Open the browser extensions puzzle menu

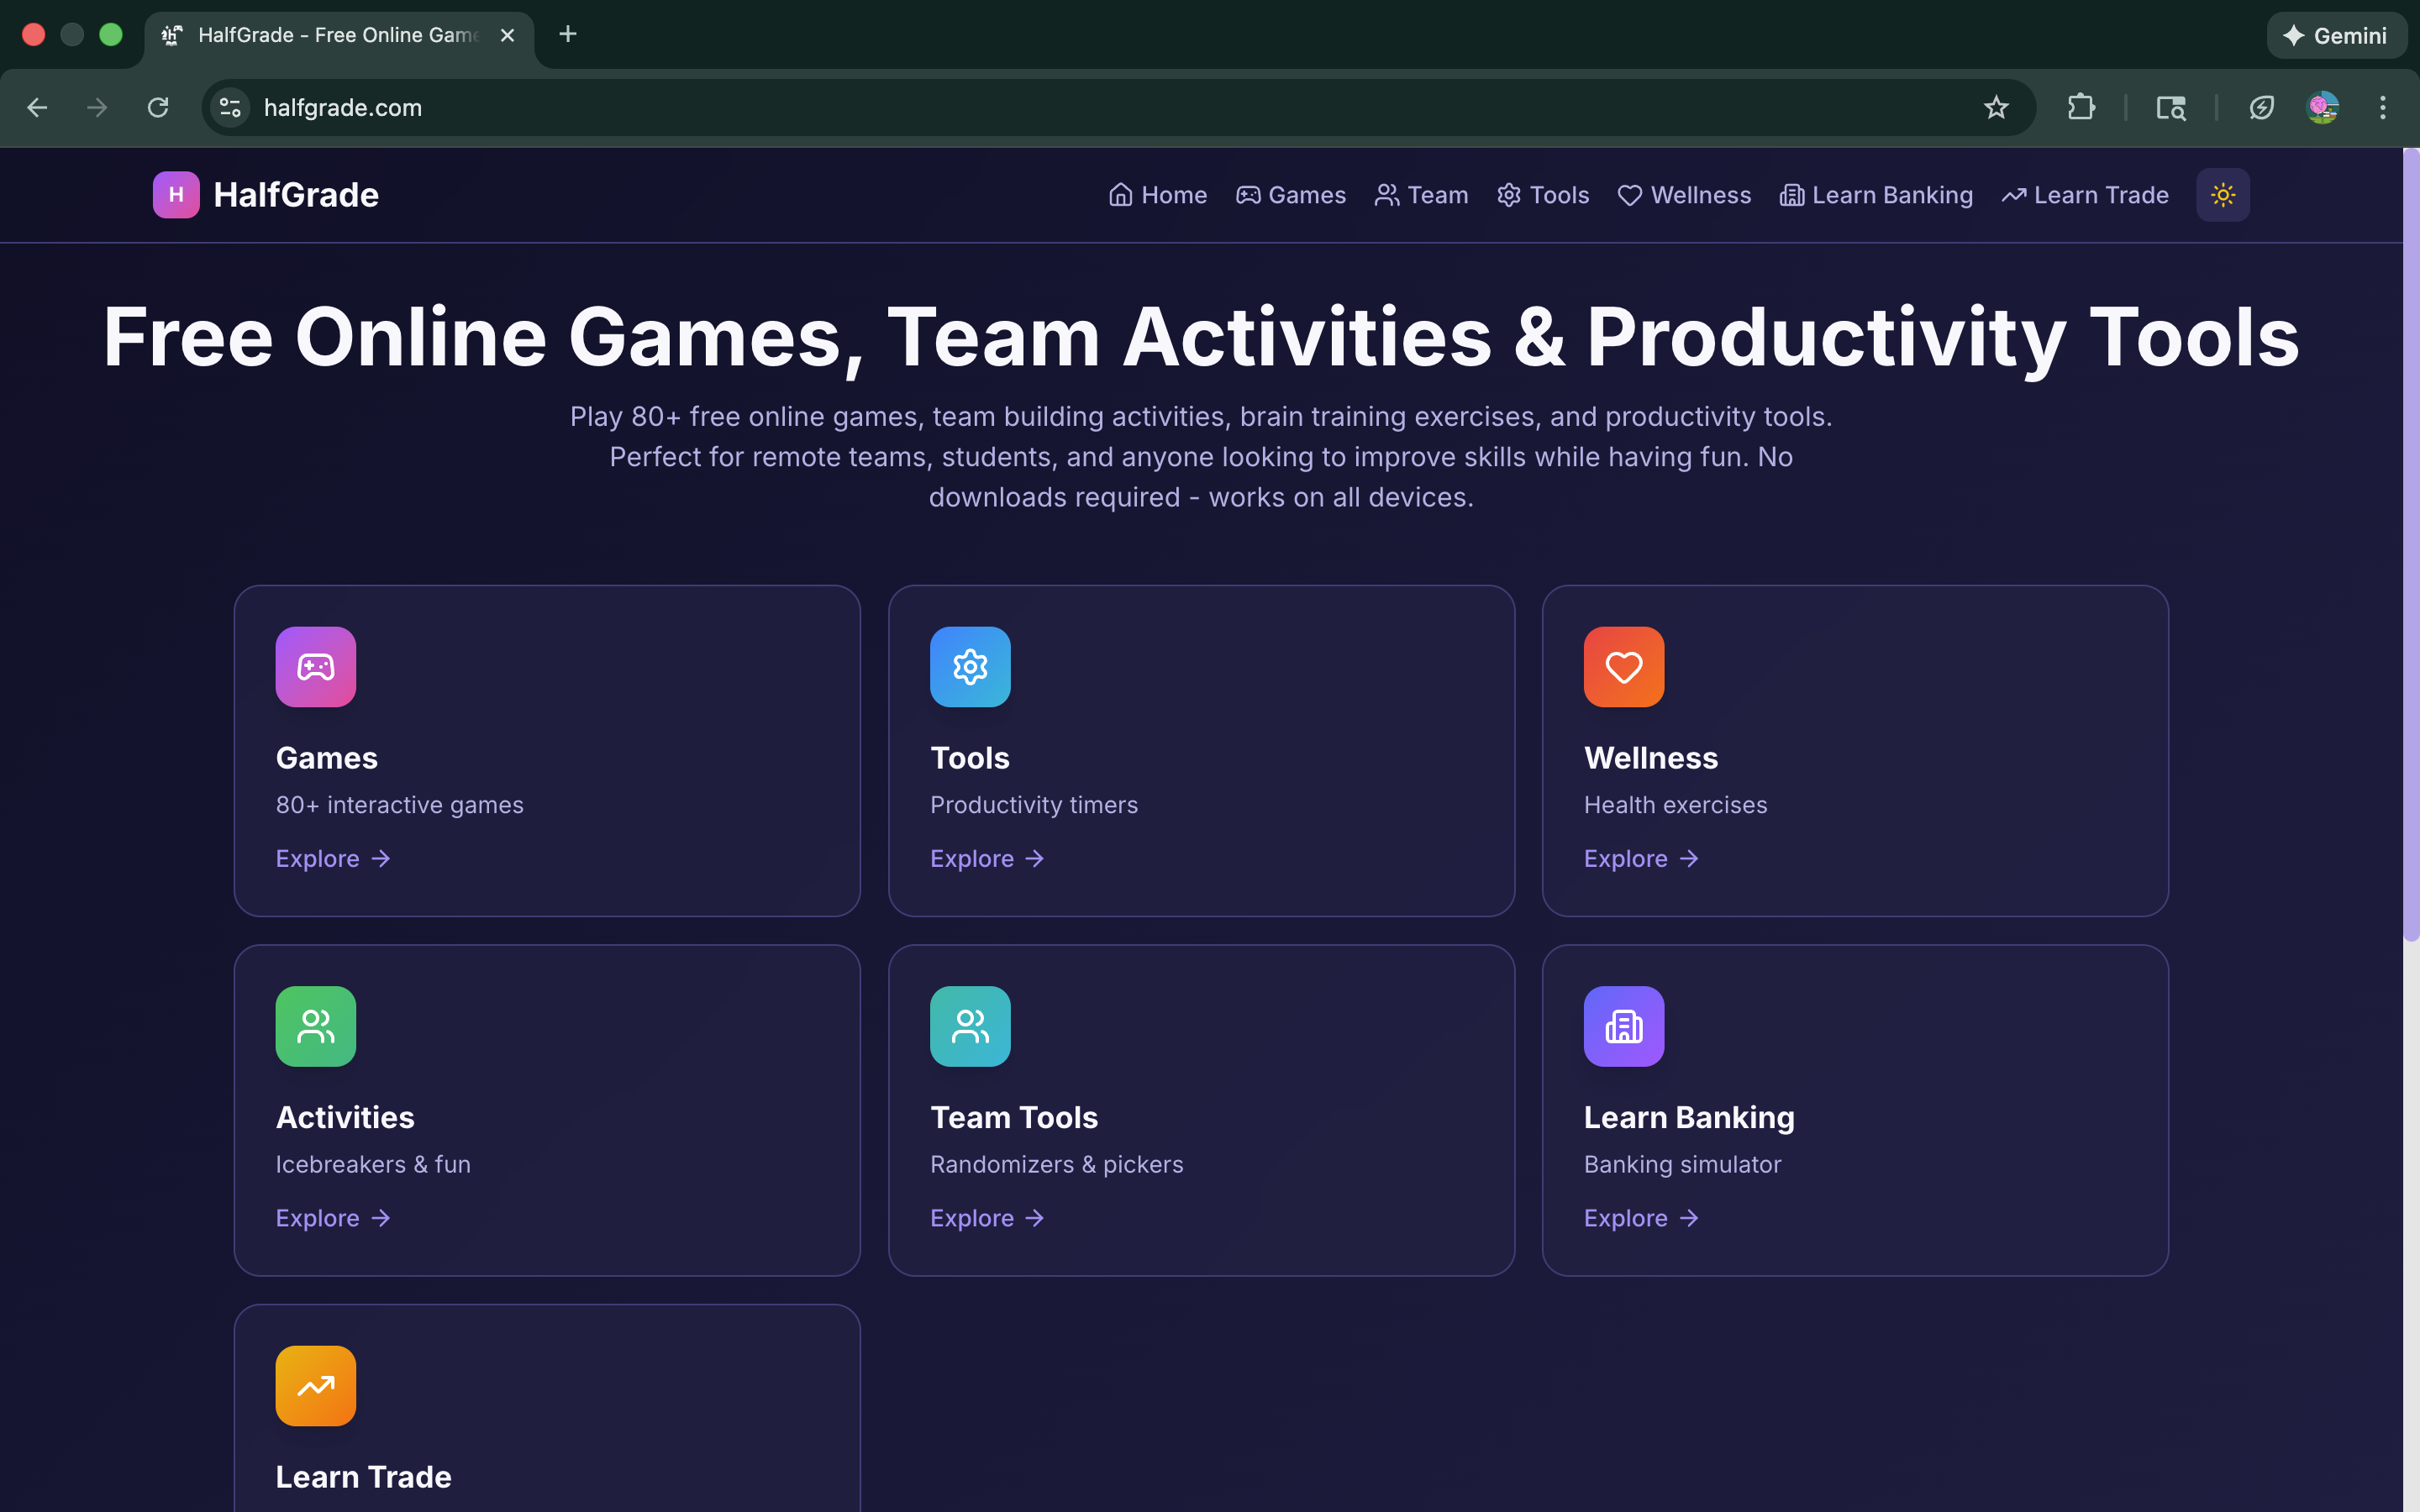[x=2080, y=107]
